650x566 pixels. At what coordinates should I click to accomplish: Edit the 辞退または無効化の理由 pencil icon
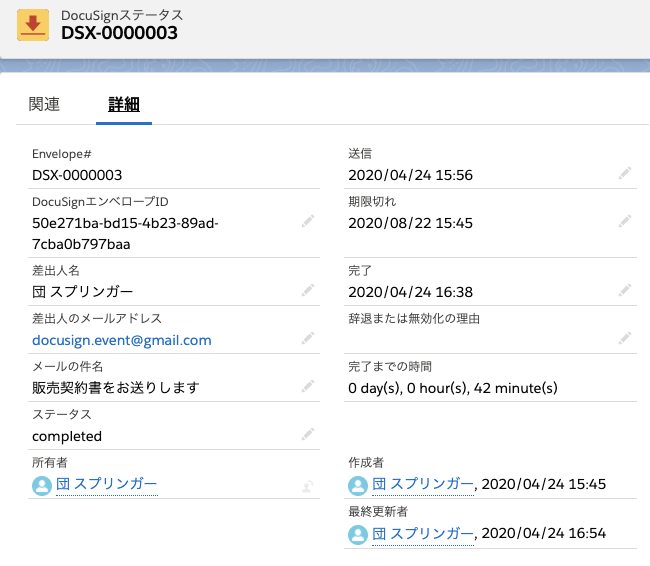(x=625, y=338)
